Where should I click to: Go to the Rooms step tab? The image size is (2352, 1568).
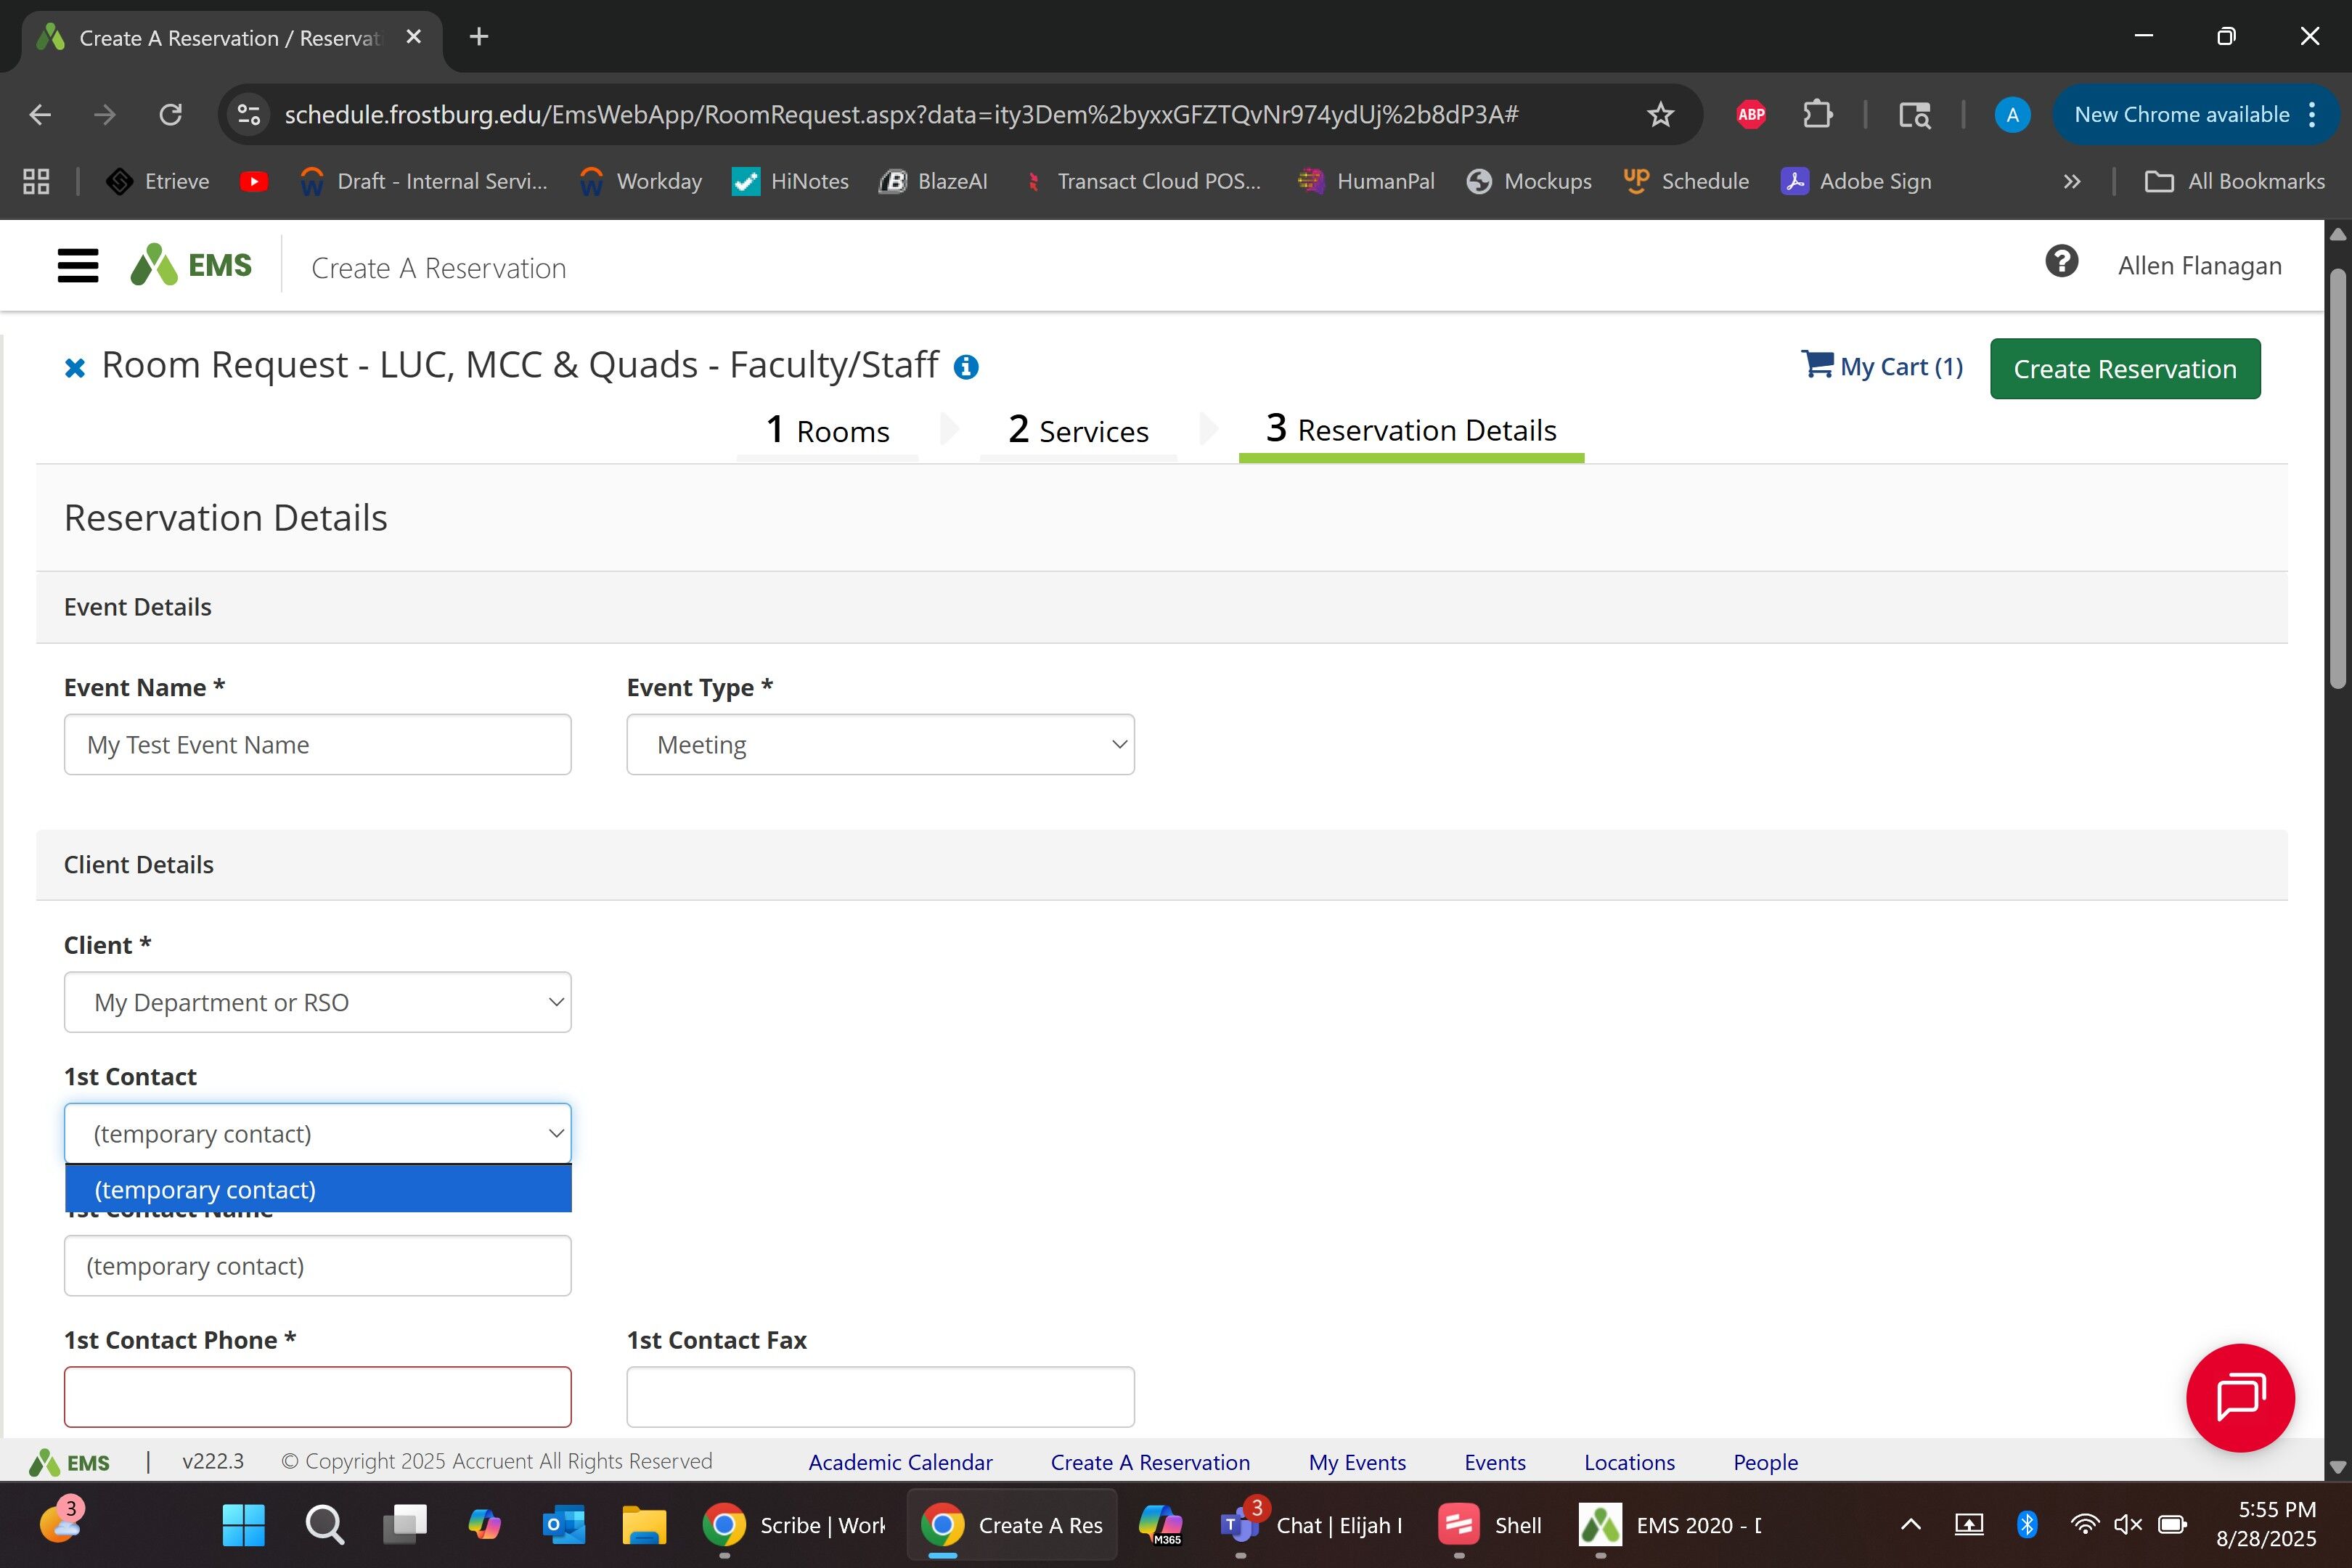pyautogui.click(x=827, y=431)
